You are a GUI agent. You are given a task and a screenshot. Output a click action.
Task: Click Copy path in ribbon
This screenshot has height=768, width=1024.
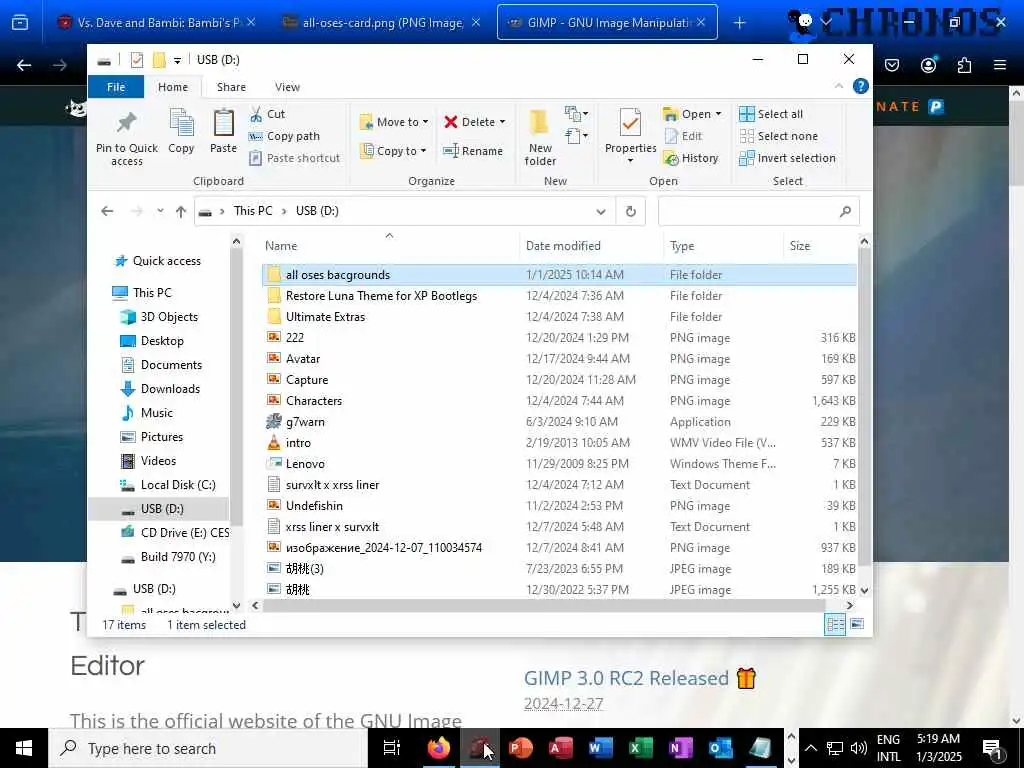click(284, 136)
